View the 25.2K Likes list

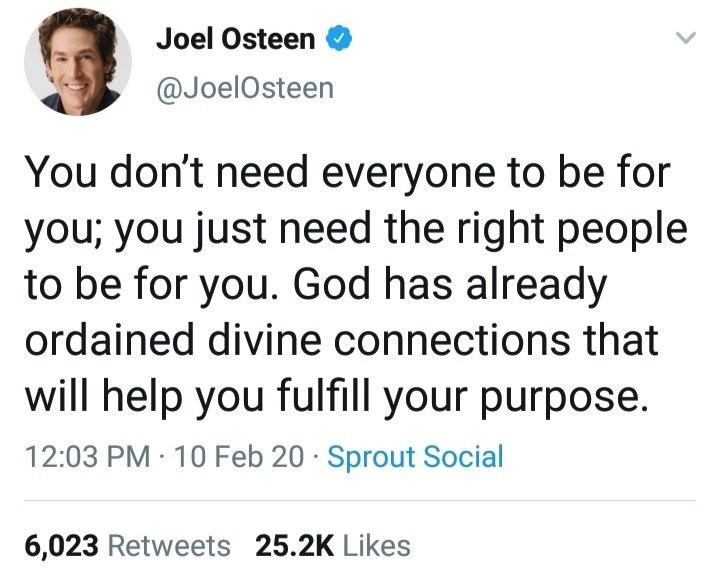(333, 545)
